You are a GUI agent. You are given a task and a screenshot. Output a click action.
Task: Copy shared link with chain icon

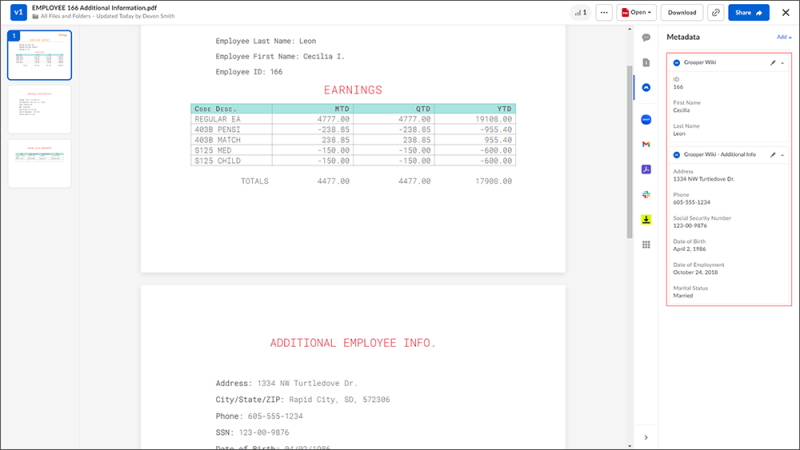click(716, 13)
